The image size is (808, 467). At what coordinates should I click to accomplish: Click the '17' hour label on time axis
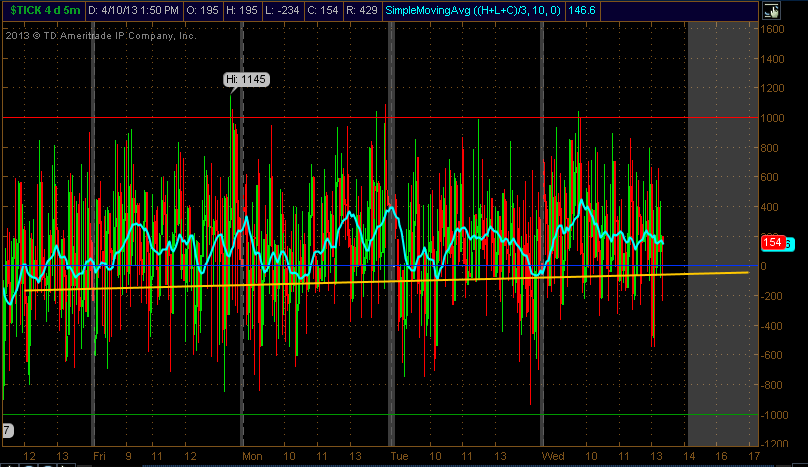[754, 456]
